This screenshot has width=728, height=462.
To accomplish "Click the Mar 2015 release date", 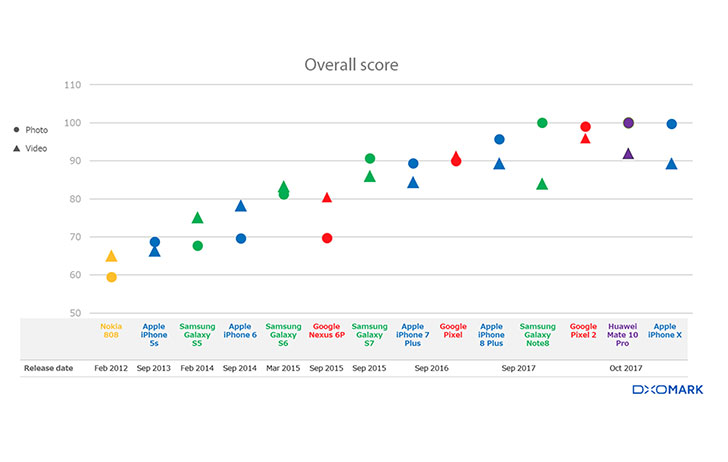I will click(283, 368).
